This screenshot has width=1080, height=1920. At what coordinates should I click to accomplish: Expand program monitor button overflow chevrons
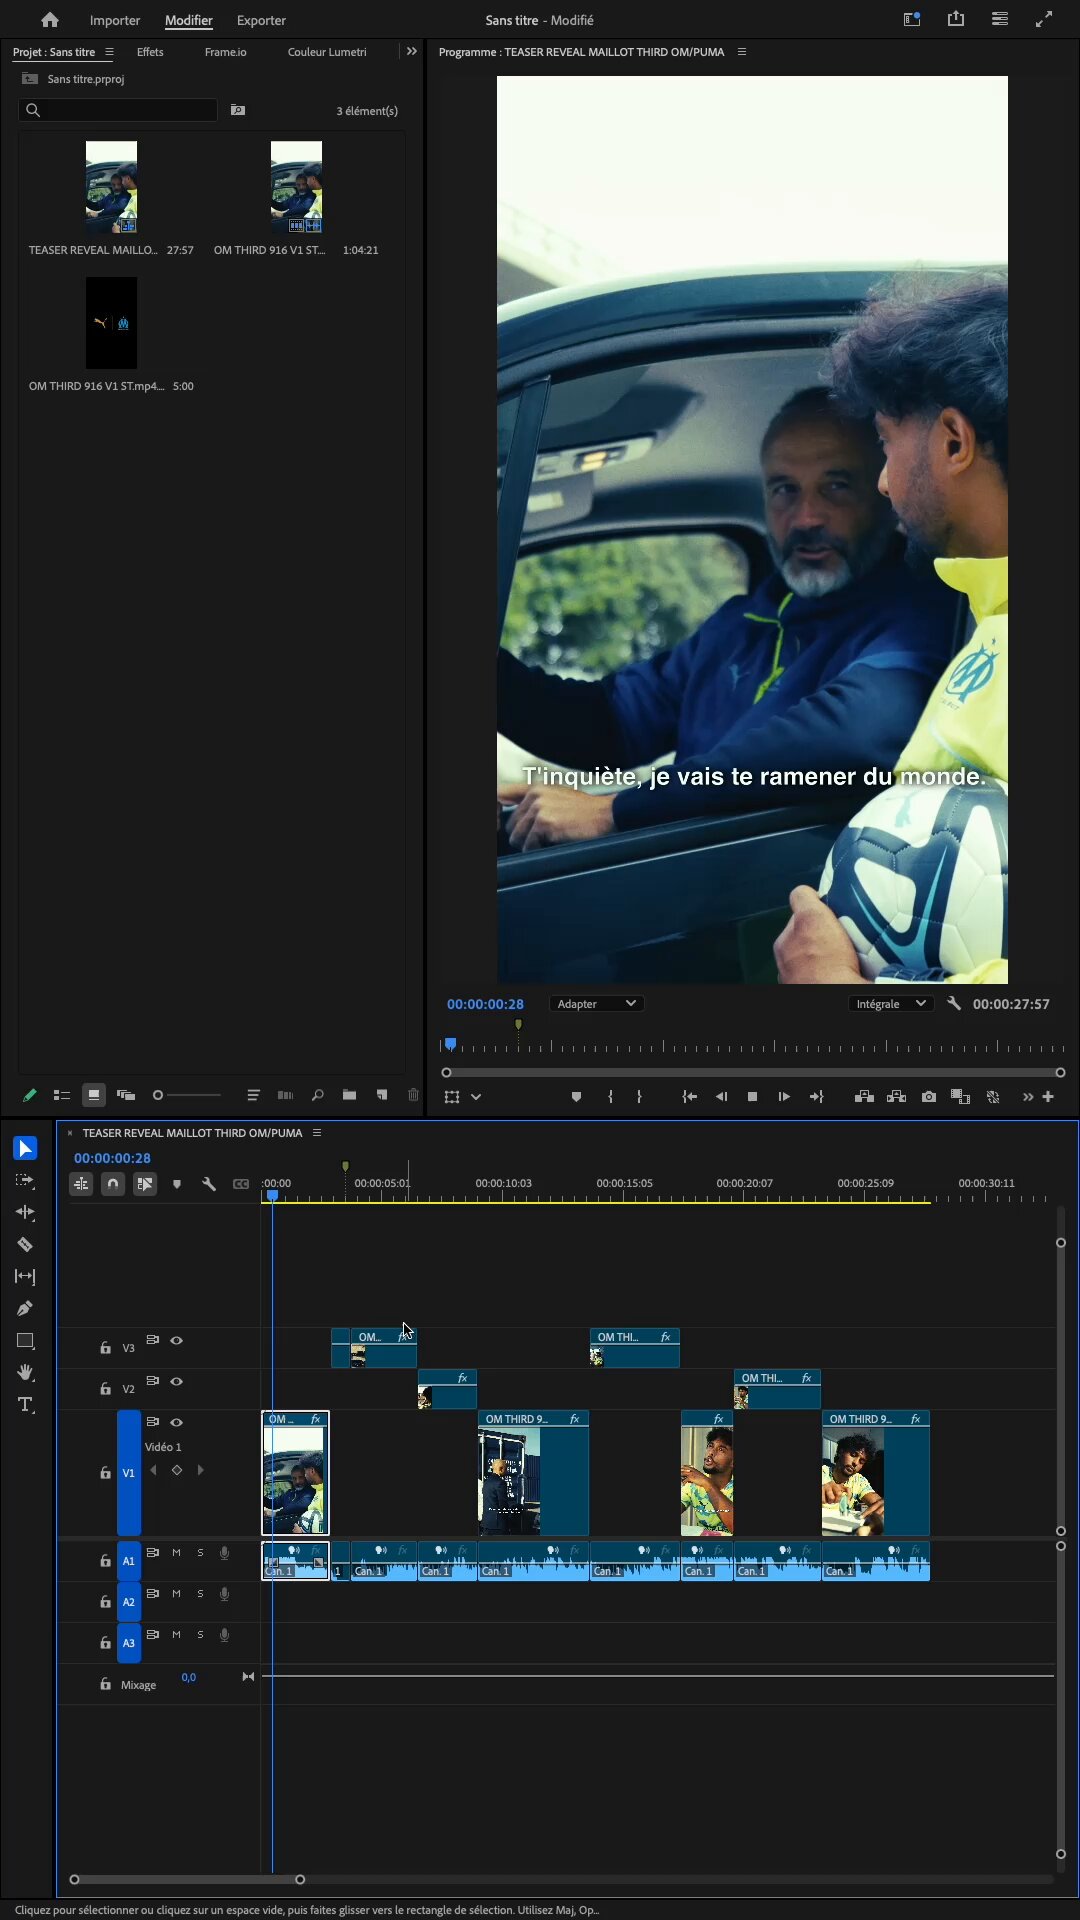1027,1097
